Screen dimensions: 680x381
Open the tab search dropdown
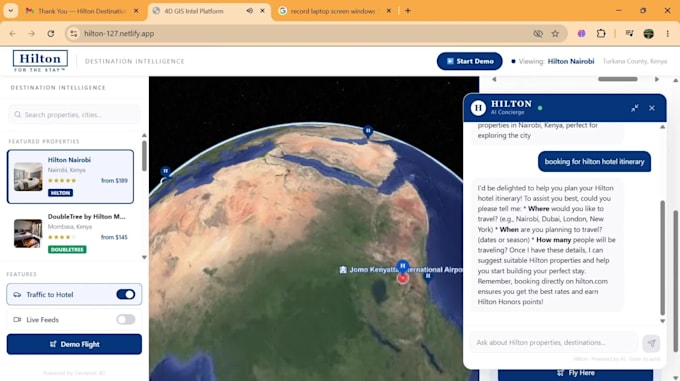(x=10, y=11)
